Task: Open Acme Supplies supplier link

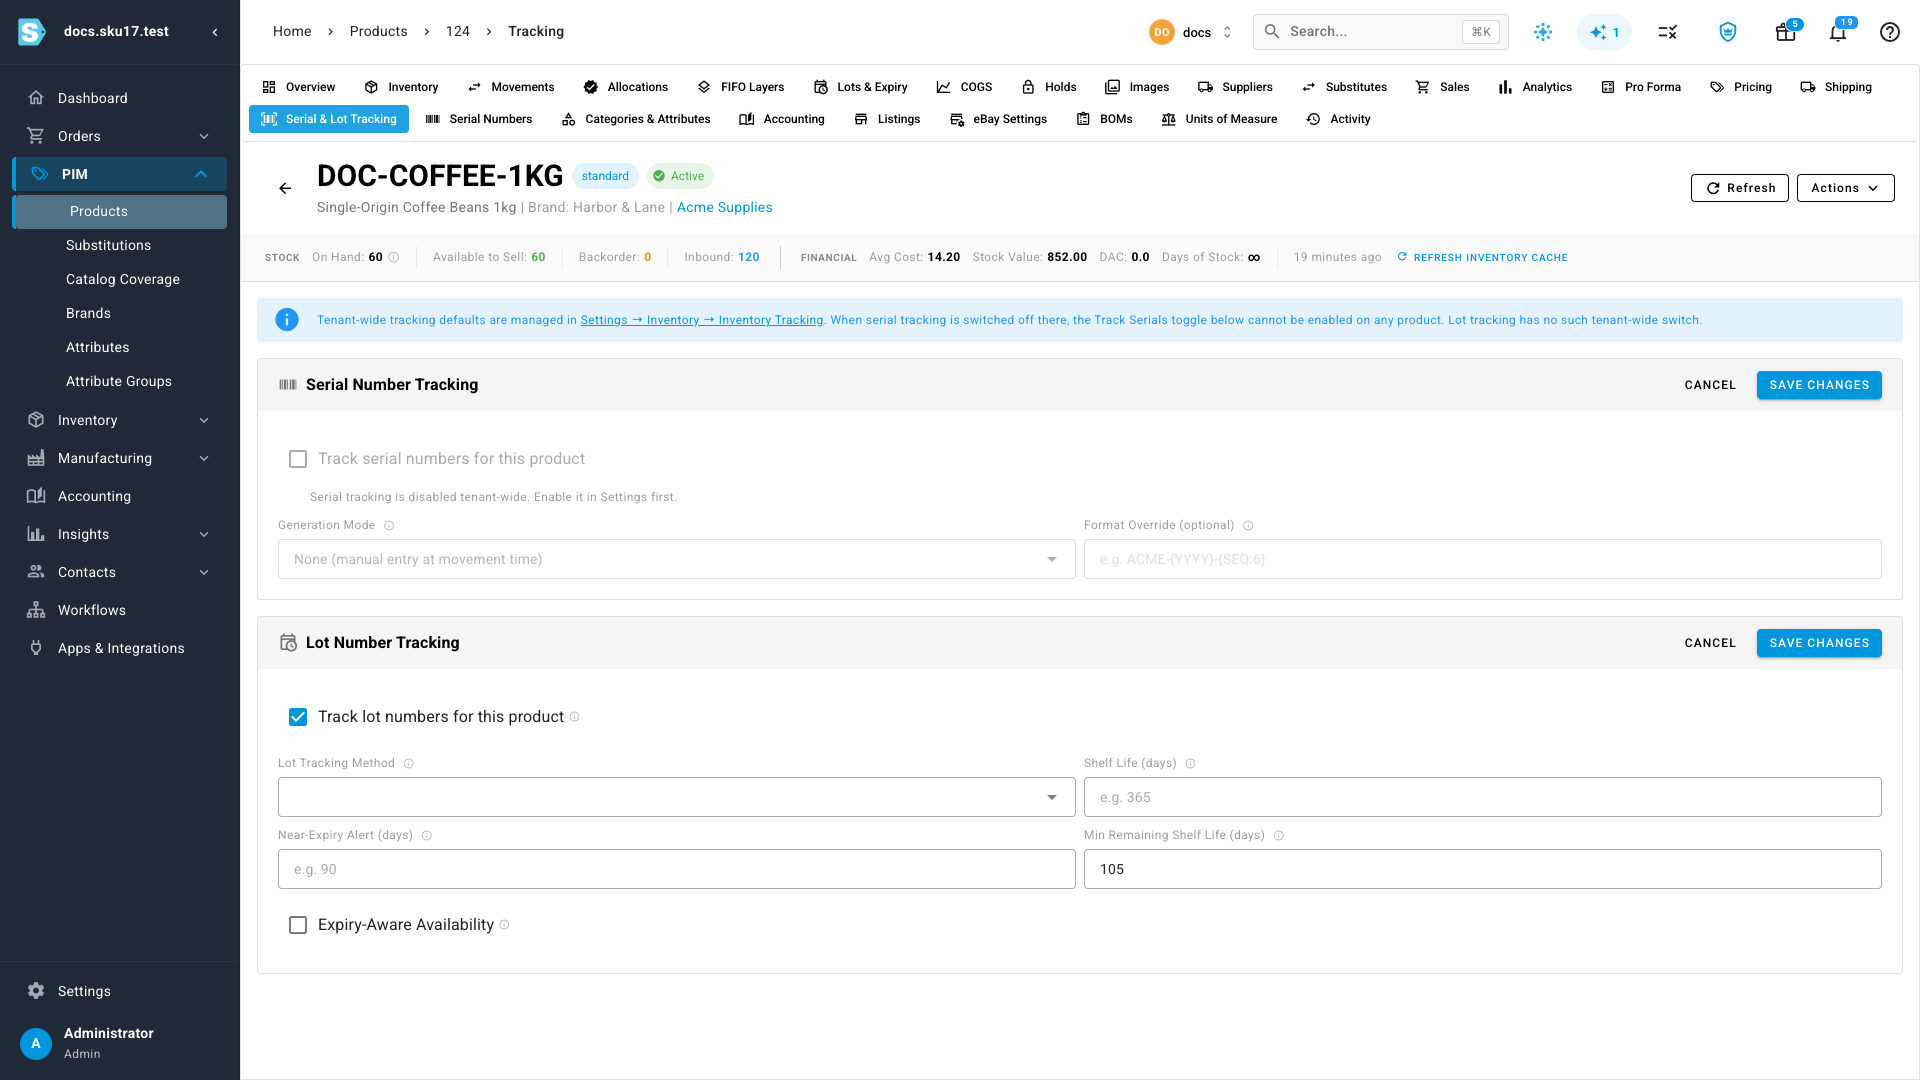Action: (724, 207)
